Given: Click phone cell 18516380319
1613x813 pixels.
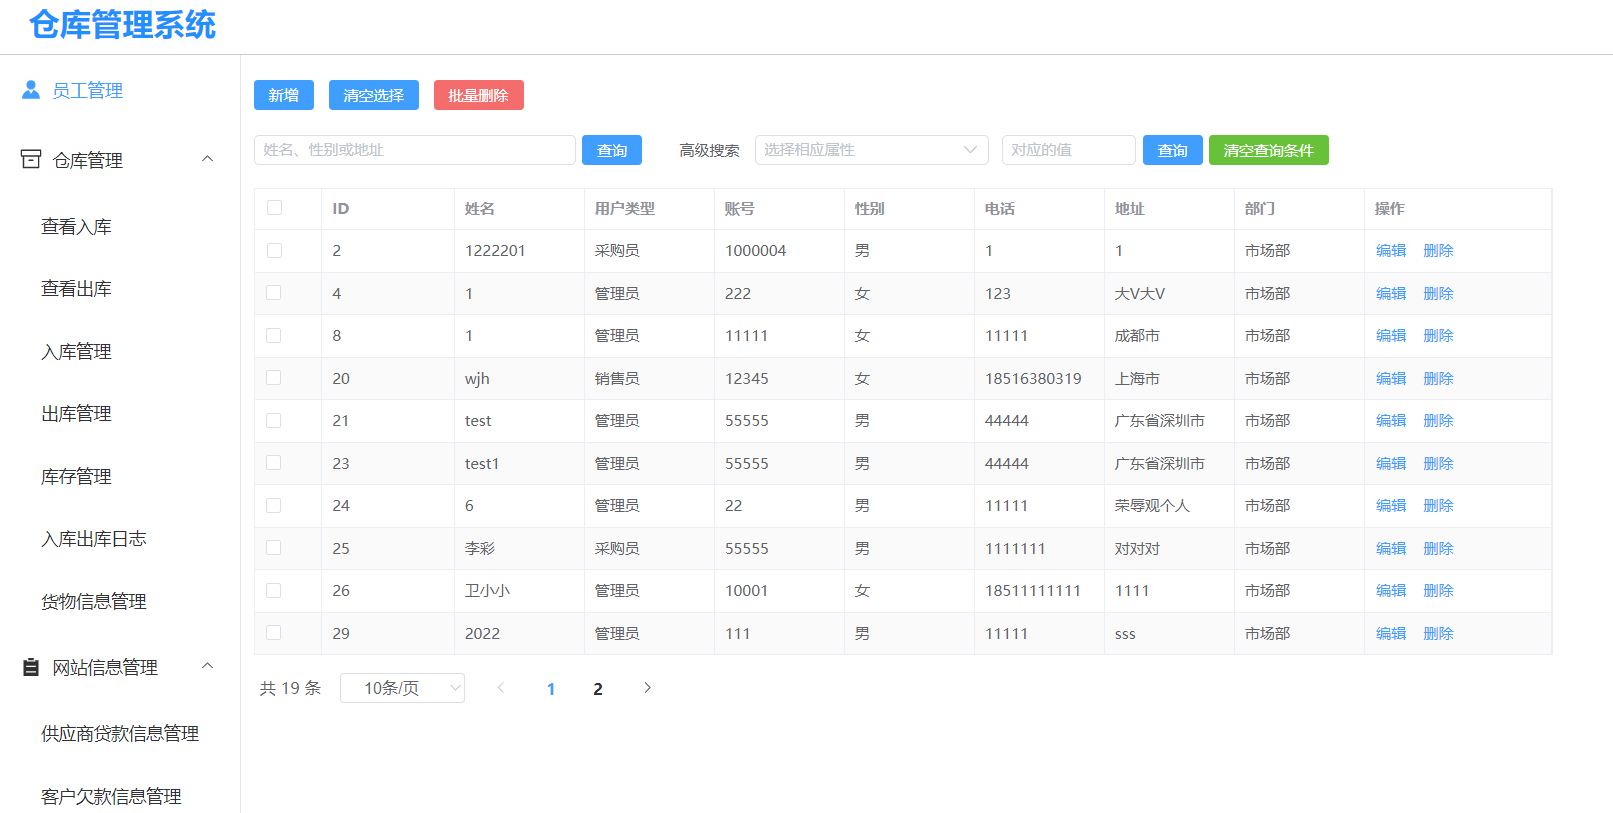Looking at the screenshot, I should tap(1033, 378).
